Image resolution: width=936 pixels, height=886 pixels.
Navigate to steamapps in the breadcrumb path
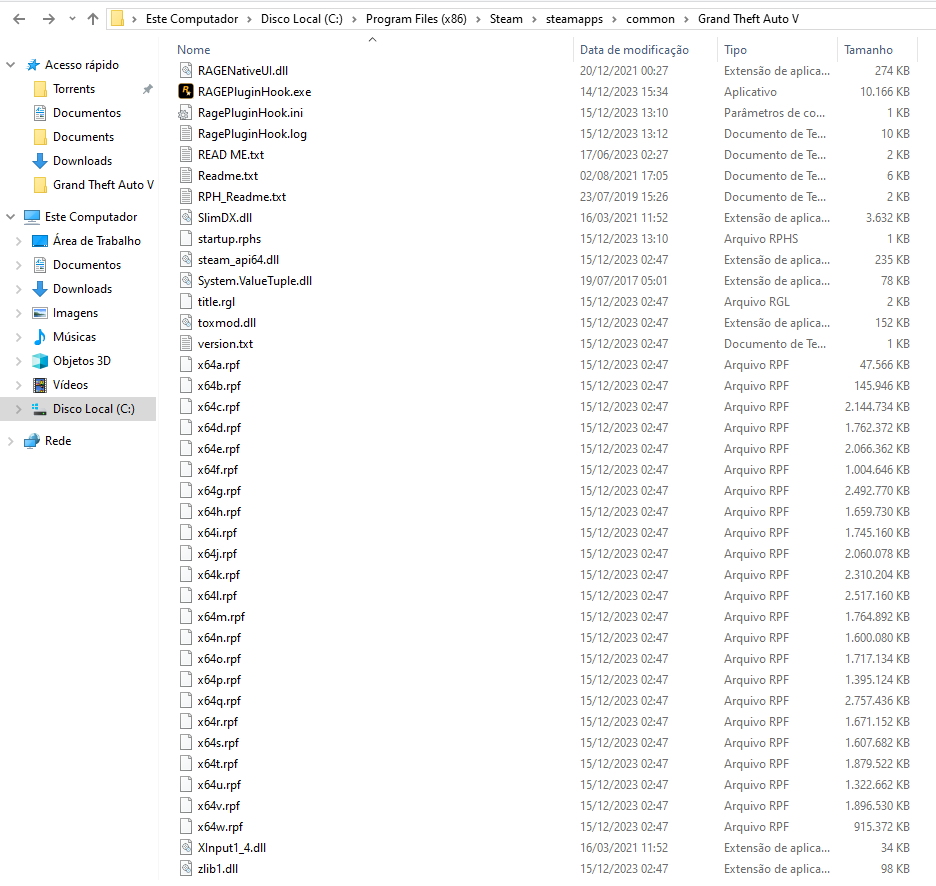[574, 19]
